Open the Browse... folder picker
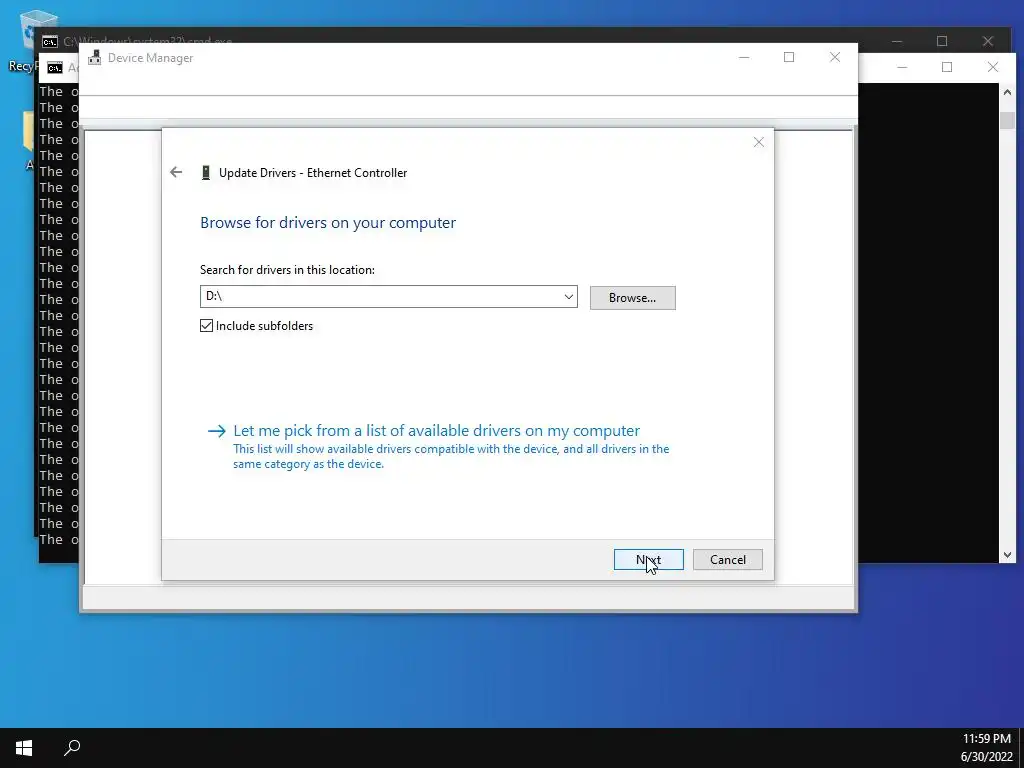Viewport: 1024px width, 768px height. tap(632, 298)
